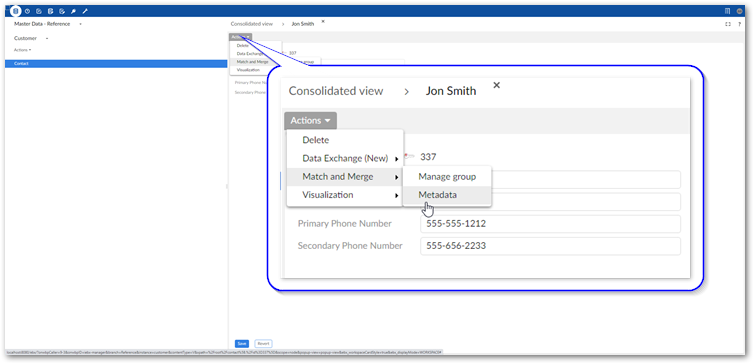Click the user avatar icon
Viewport: 754px width, 364px height.
(739, 11)
